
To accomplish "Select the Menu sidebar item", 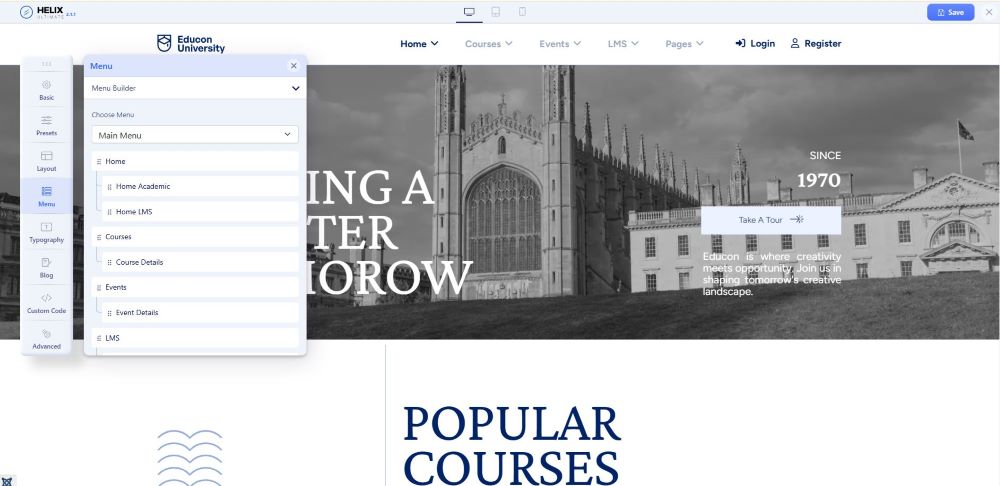I will pos(47,196).
